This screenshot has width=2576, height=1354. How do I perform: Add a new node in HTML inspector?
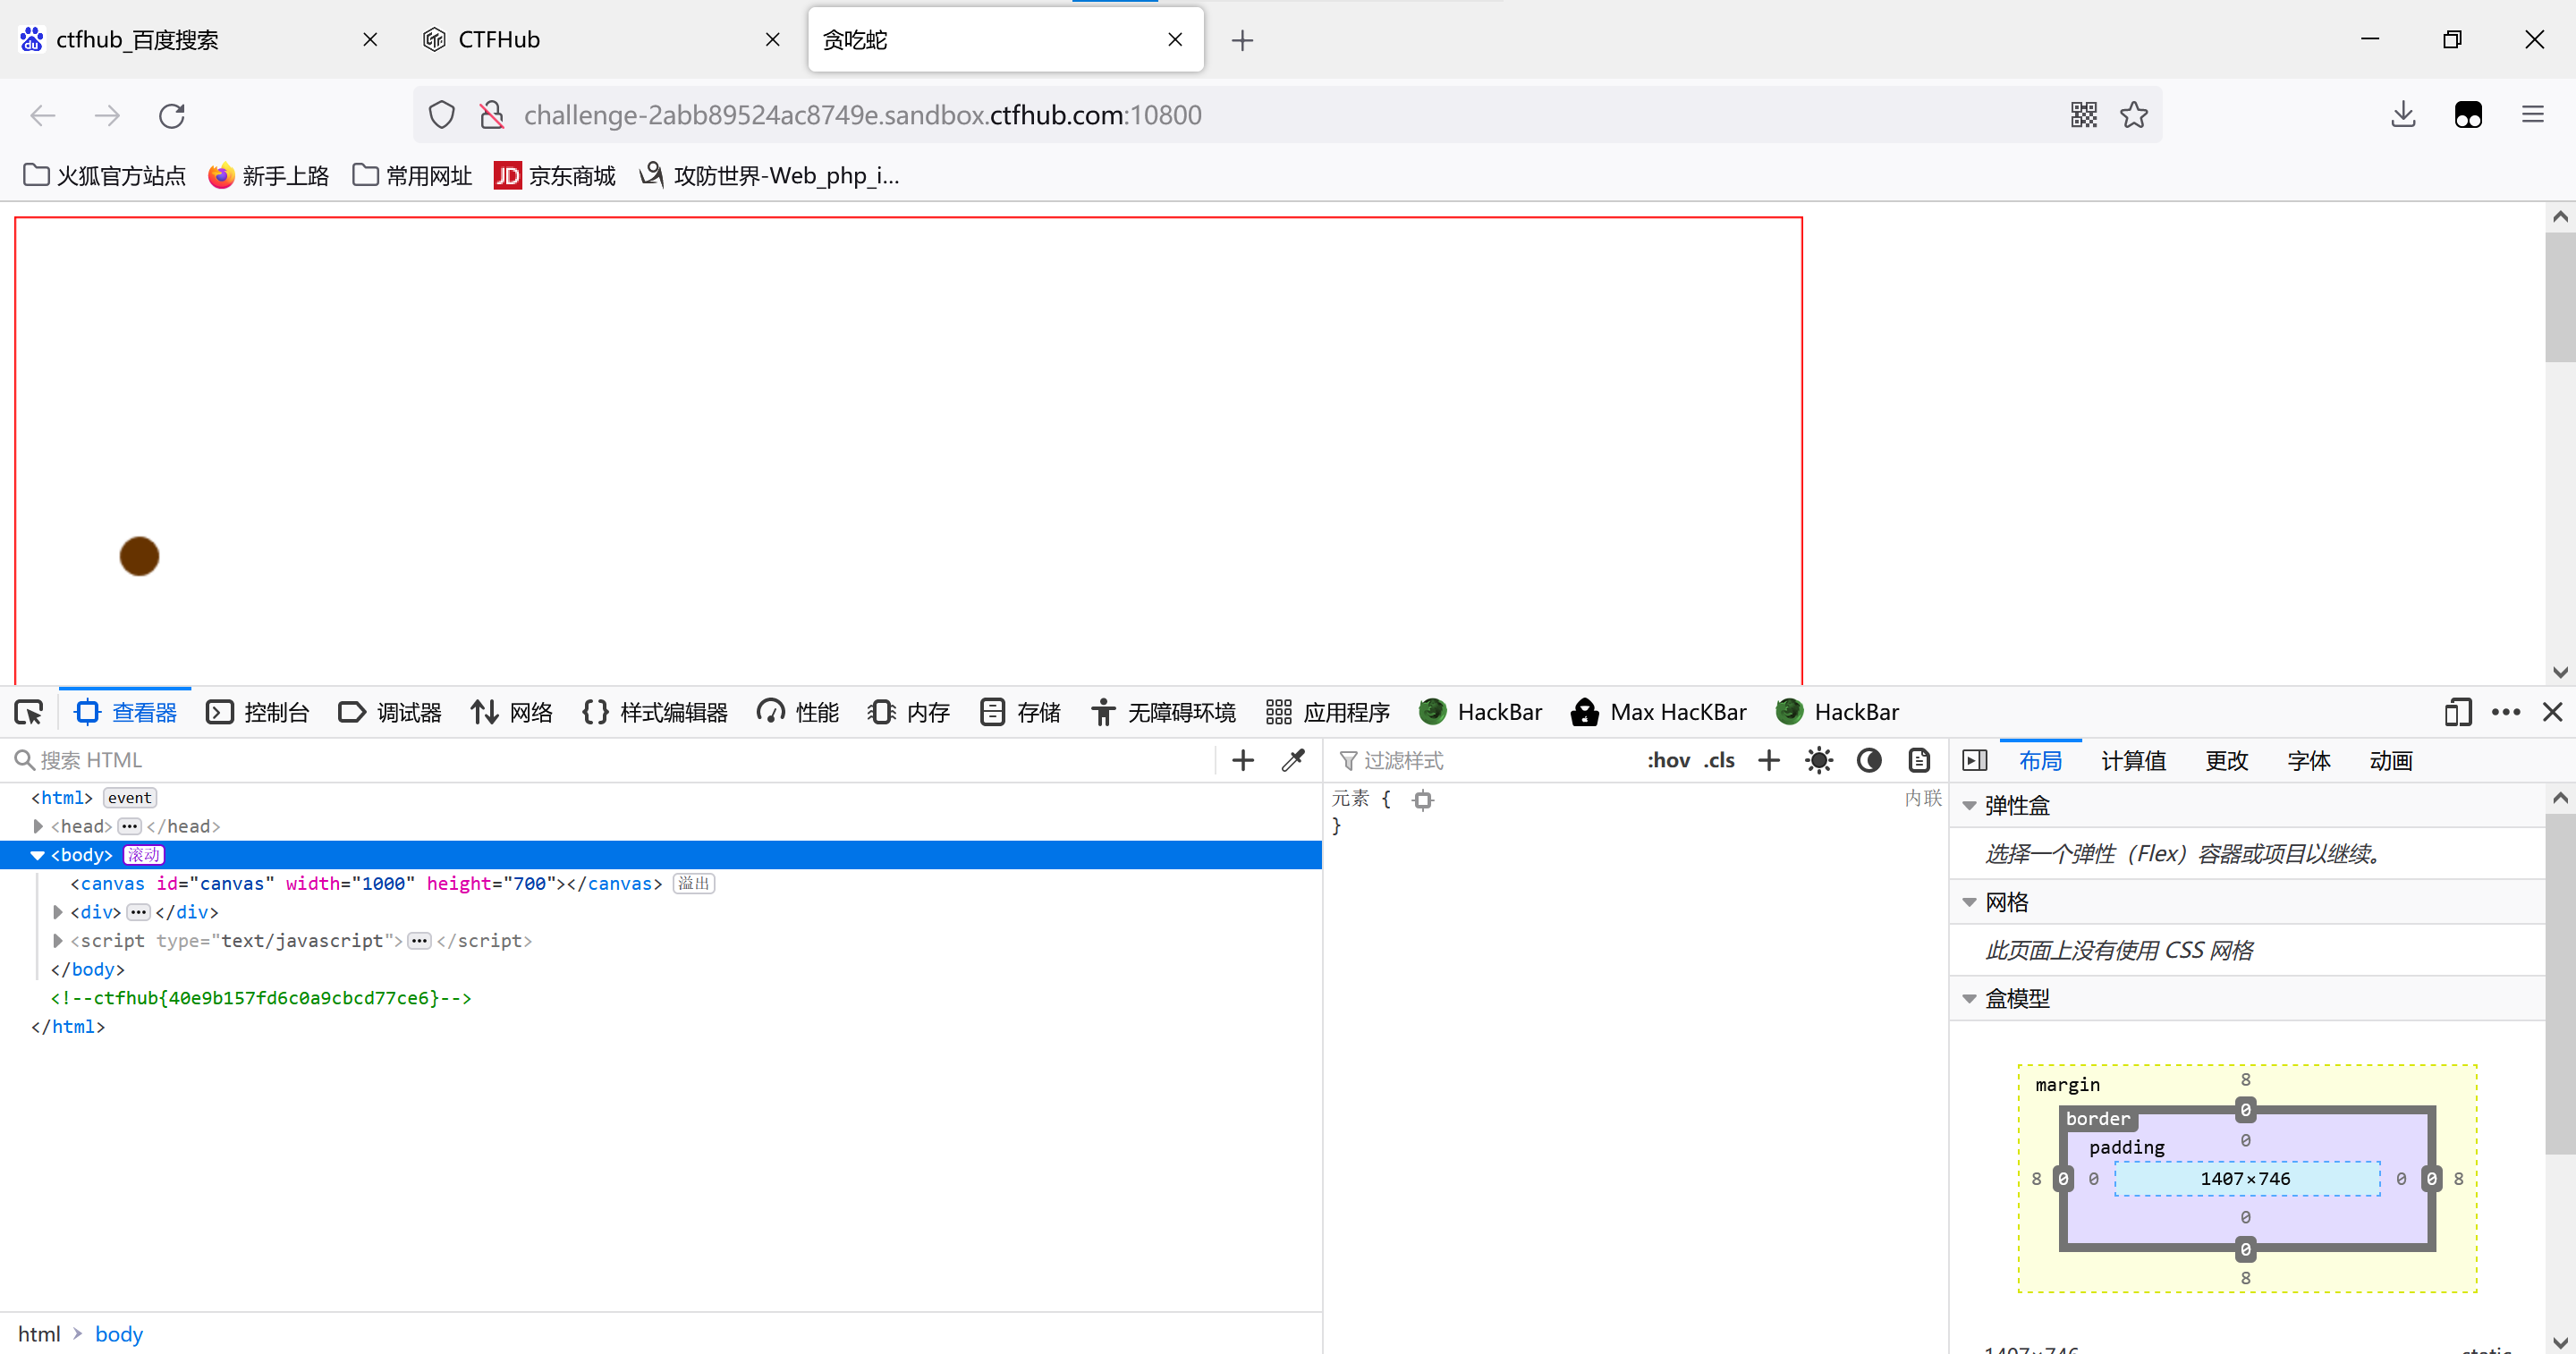point(1243,760)
